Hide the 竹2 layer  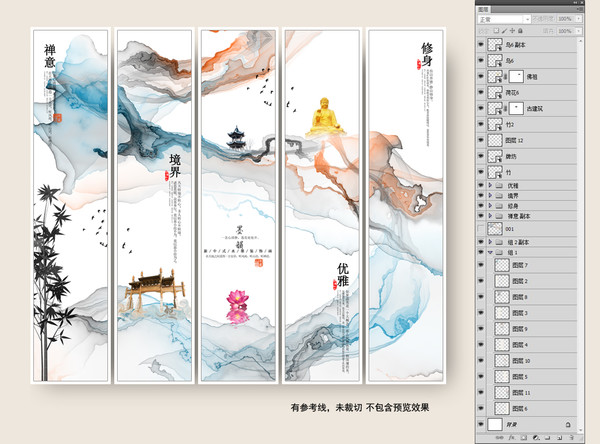[481, 124]
